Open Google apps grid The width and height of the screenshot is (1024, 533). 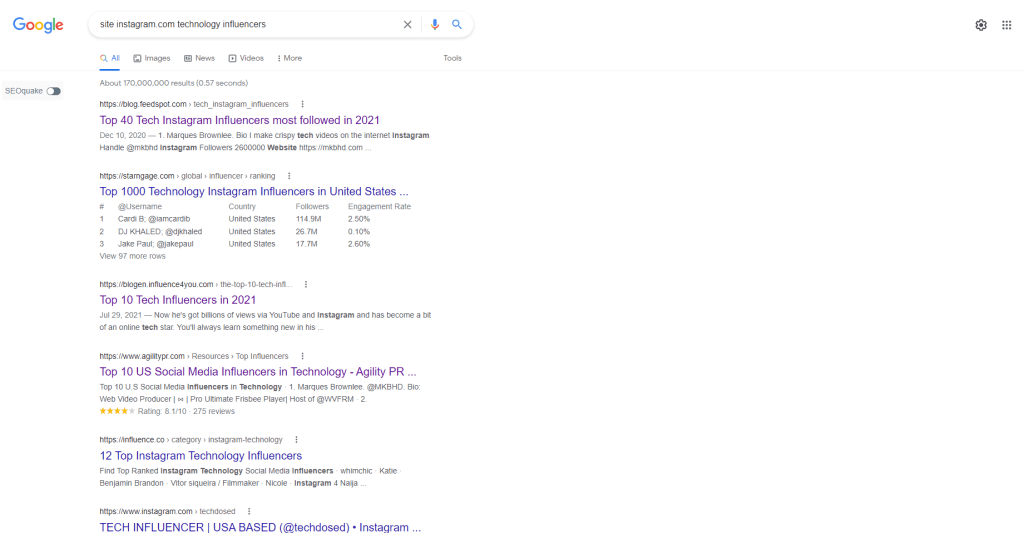point(1006,25)
